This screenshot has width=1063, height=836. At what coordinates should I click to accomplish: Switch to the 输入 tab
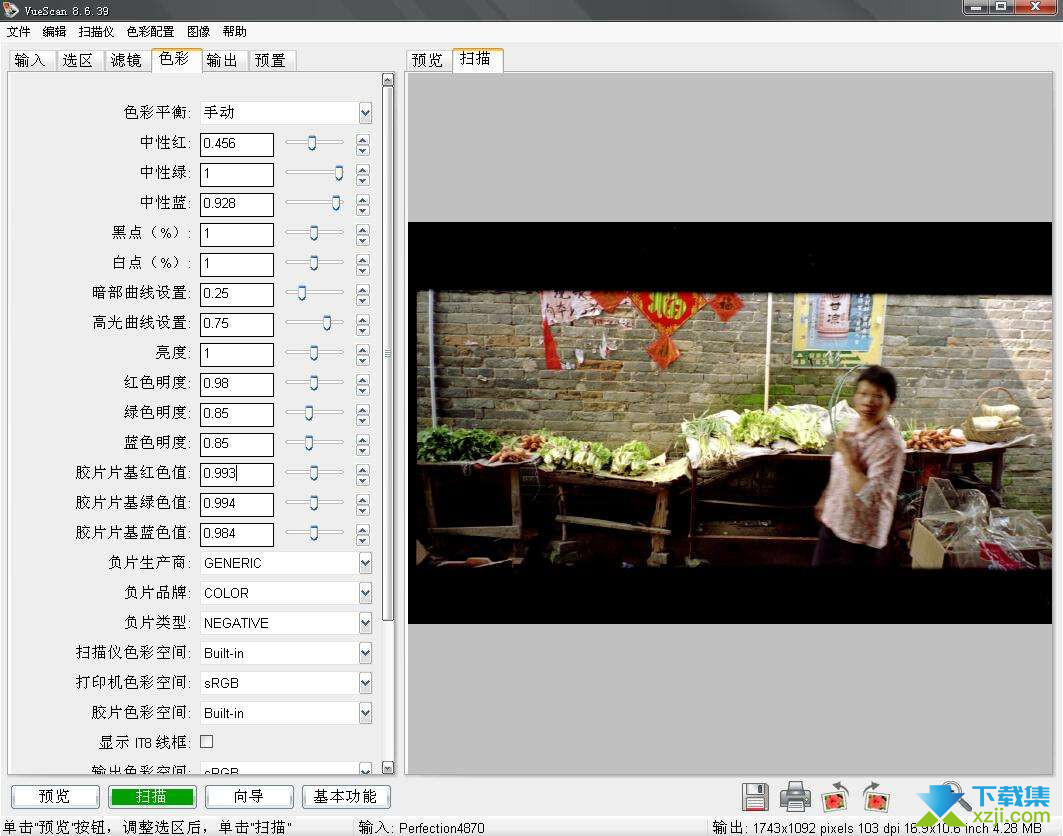tap(30, 60)
